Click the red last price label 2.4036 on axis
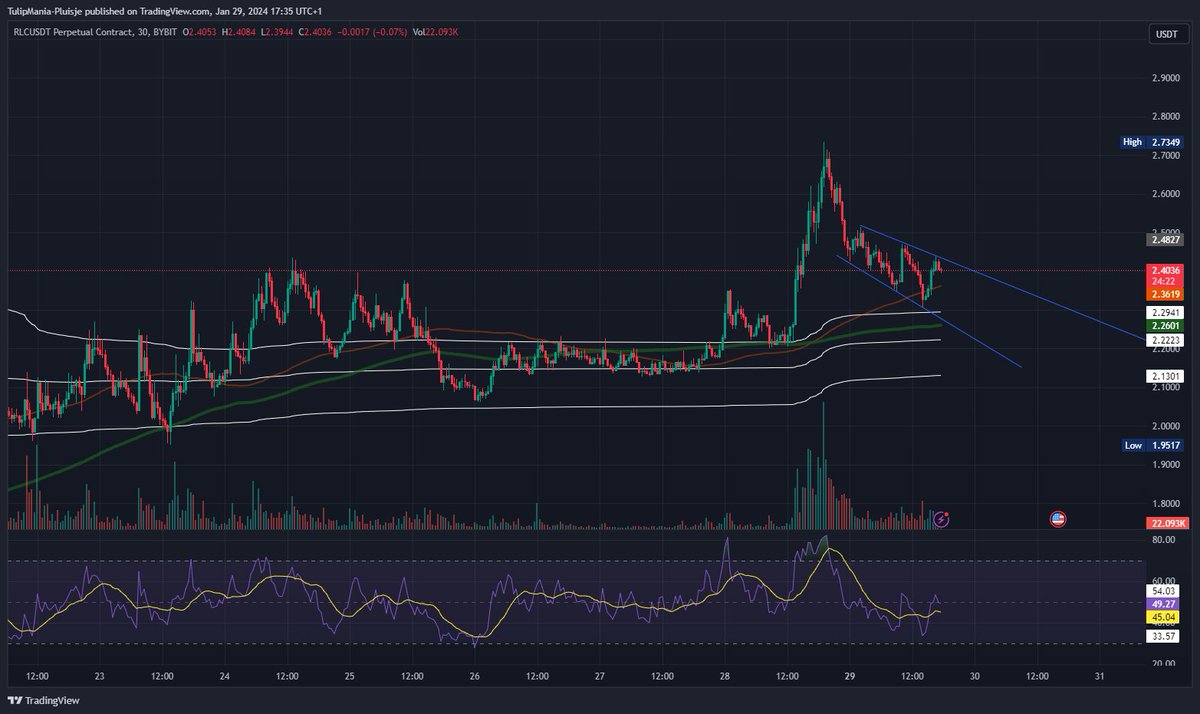1200x714 pixels. click(1165, 271)
